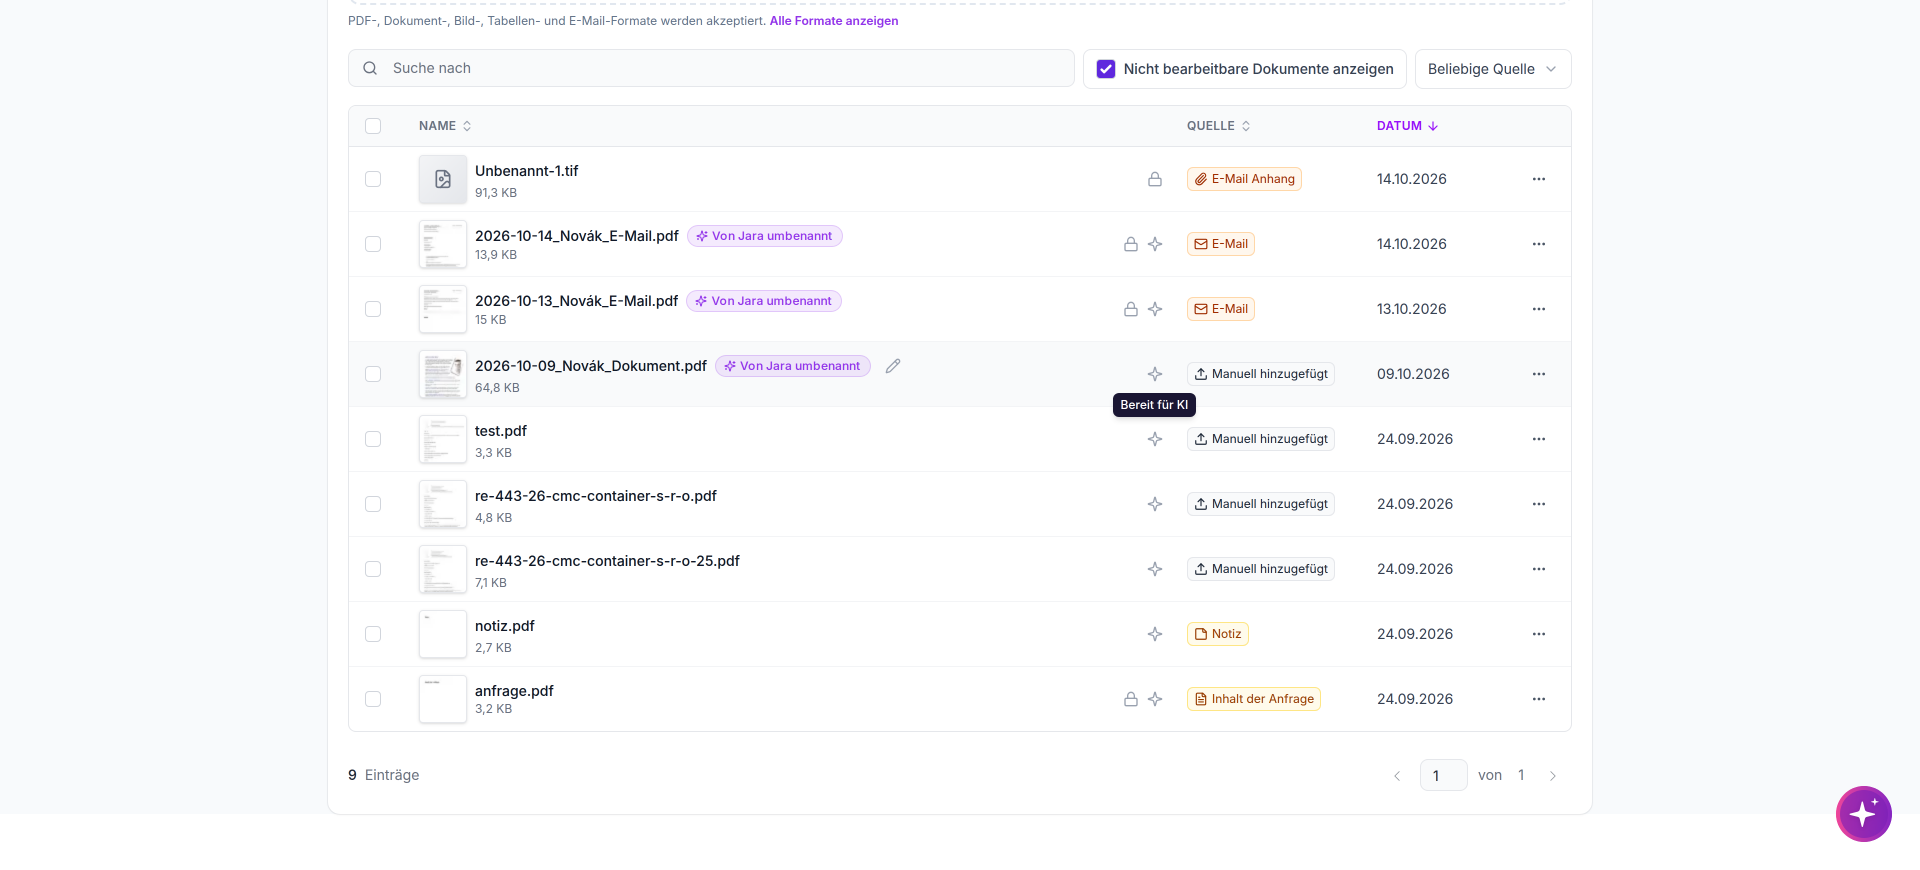1920x870 pixels.
Task: Open the three-dot menu for re-443-26-cmc-container-s-r-o.pdf
Action: tap(1539, 504)
